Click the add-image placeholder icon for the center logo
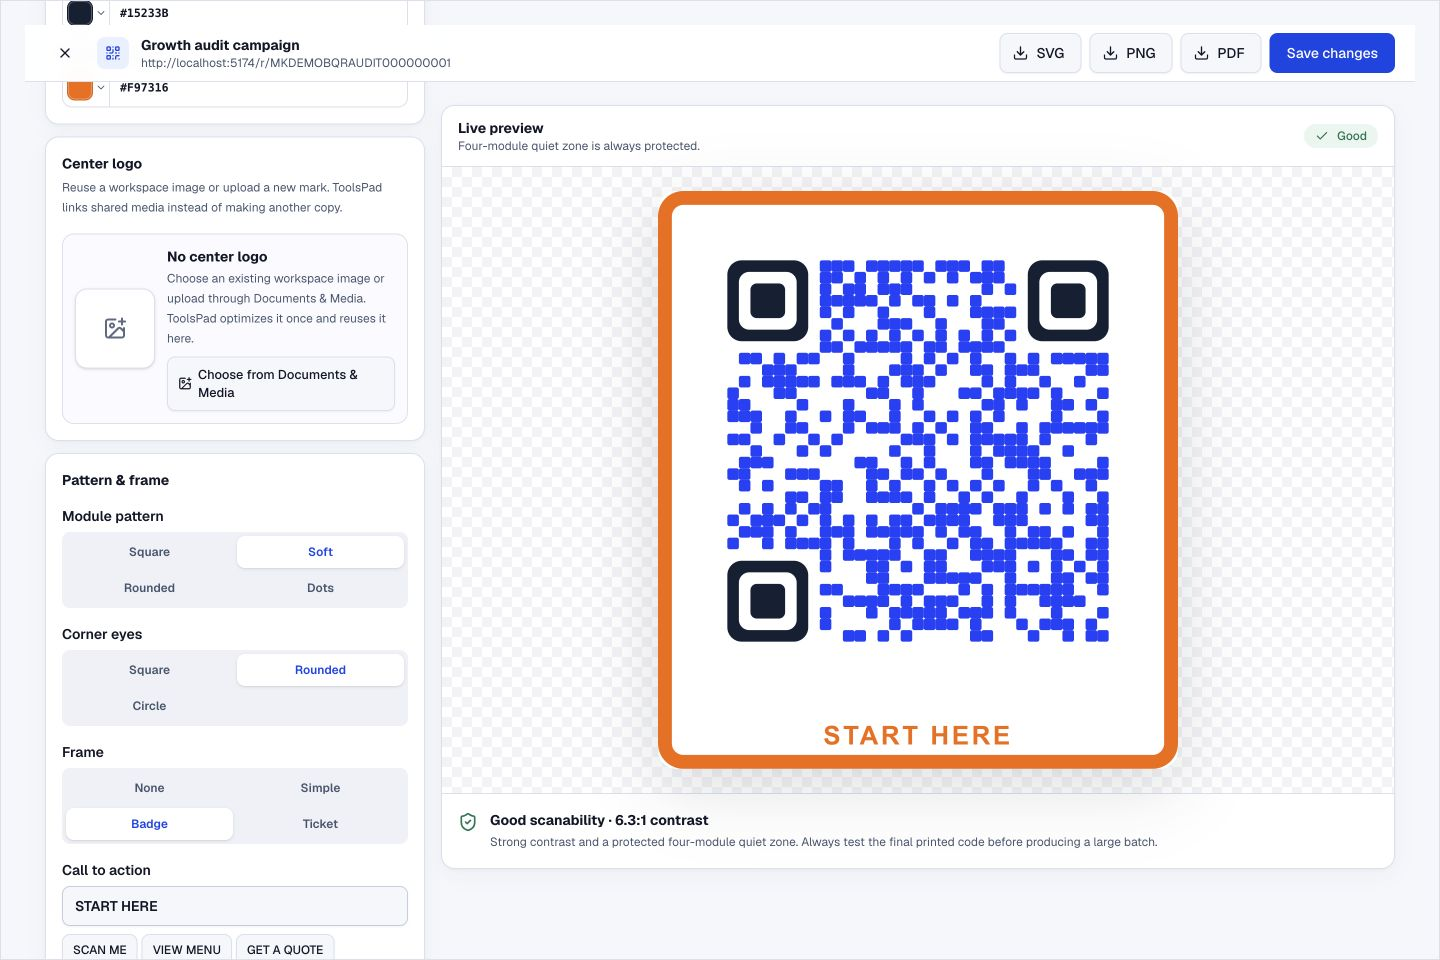This screenshot has width=1440, height=960. click(115, 328)
